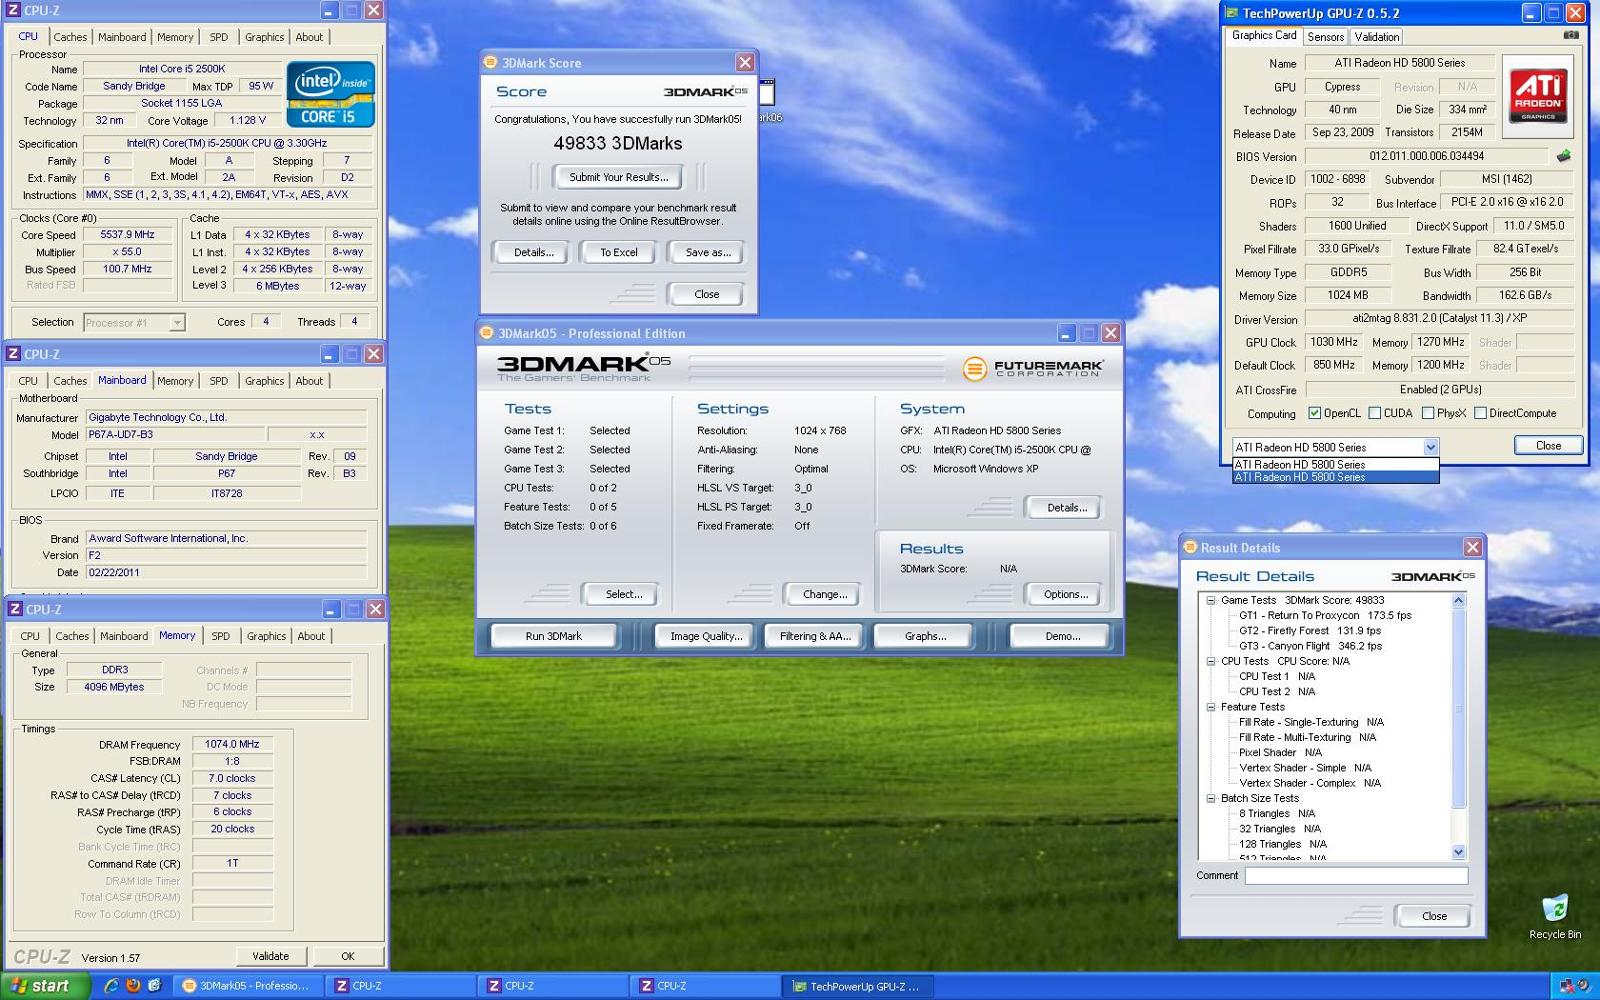
Task: Open Image Quality in 3DMark05
Action: pyautogui.click(x=706, y=636)
